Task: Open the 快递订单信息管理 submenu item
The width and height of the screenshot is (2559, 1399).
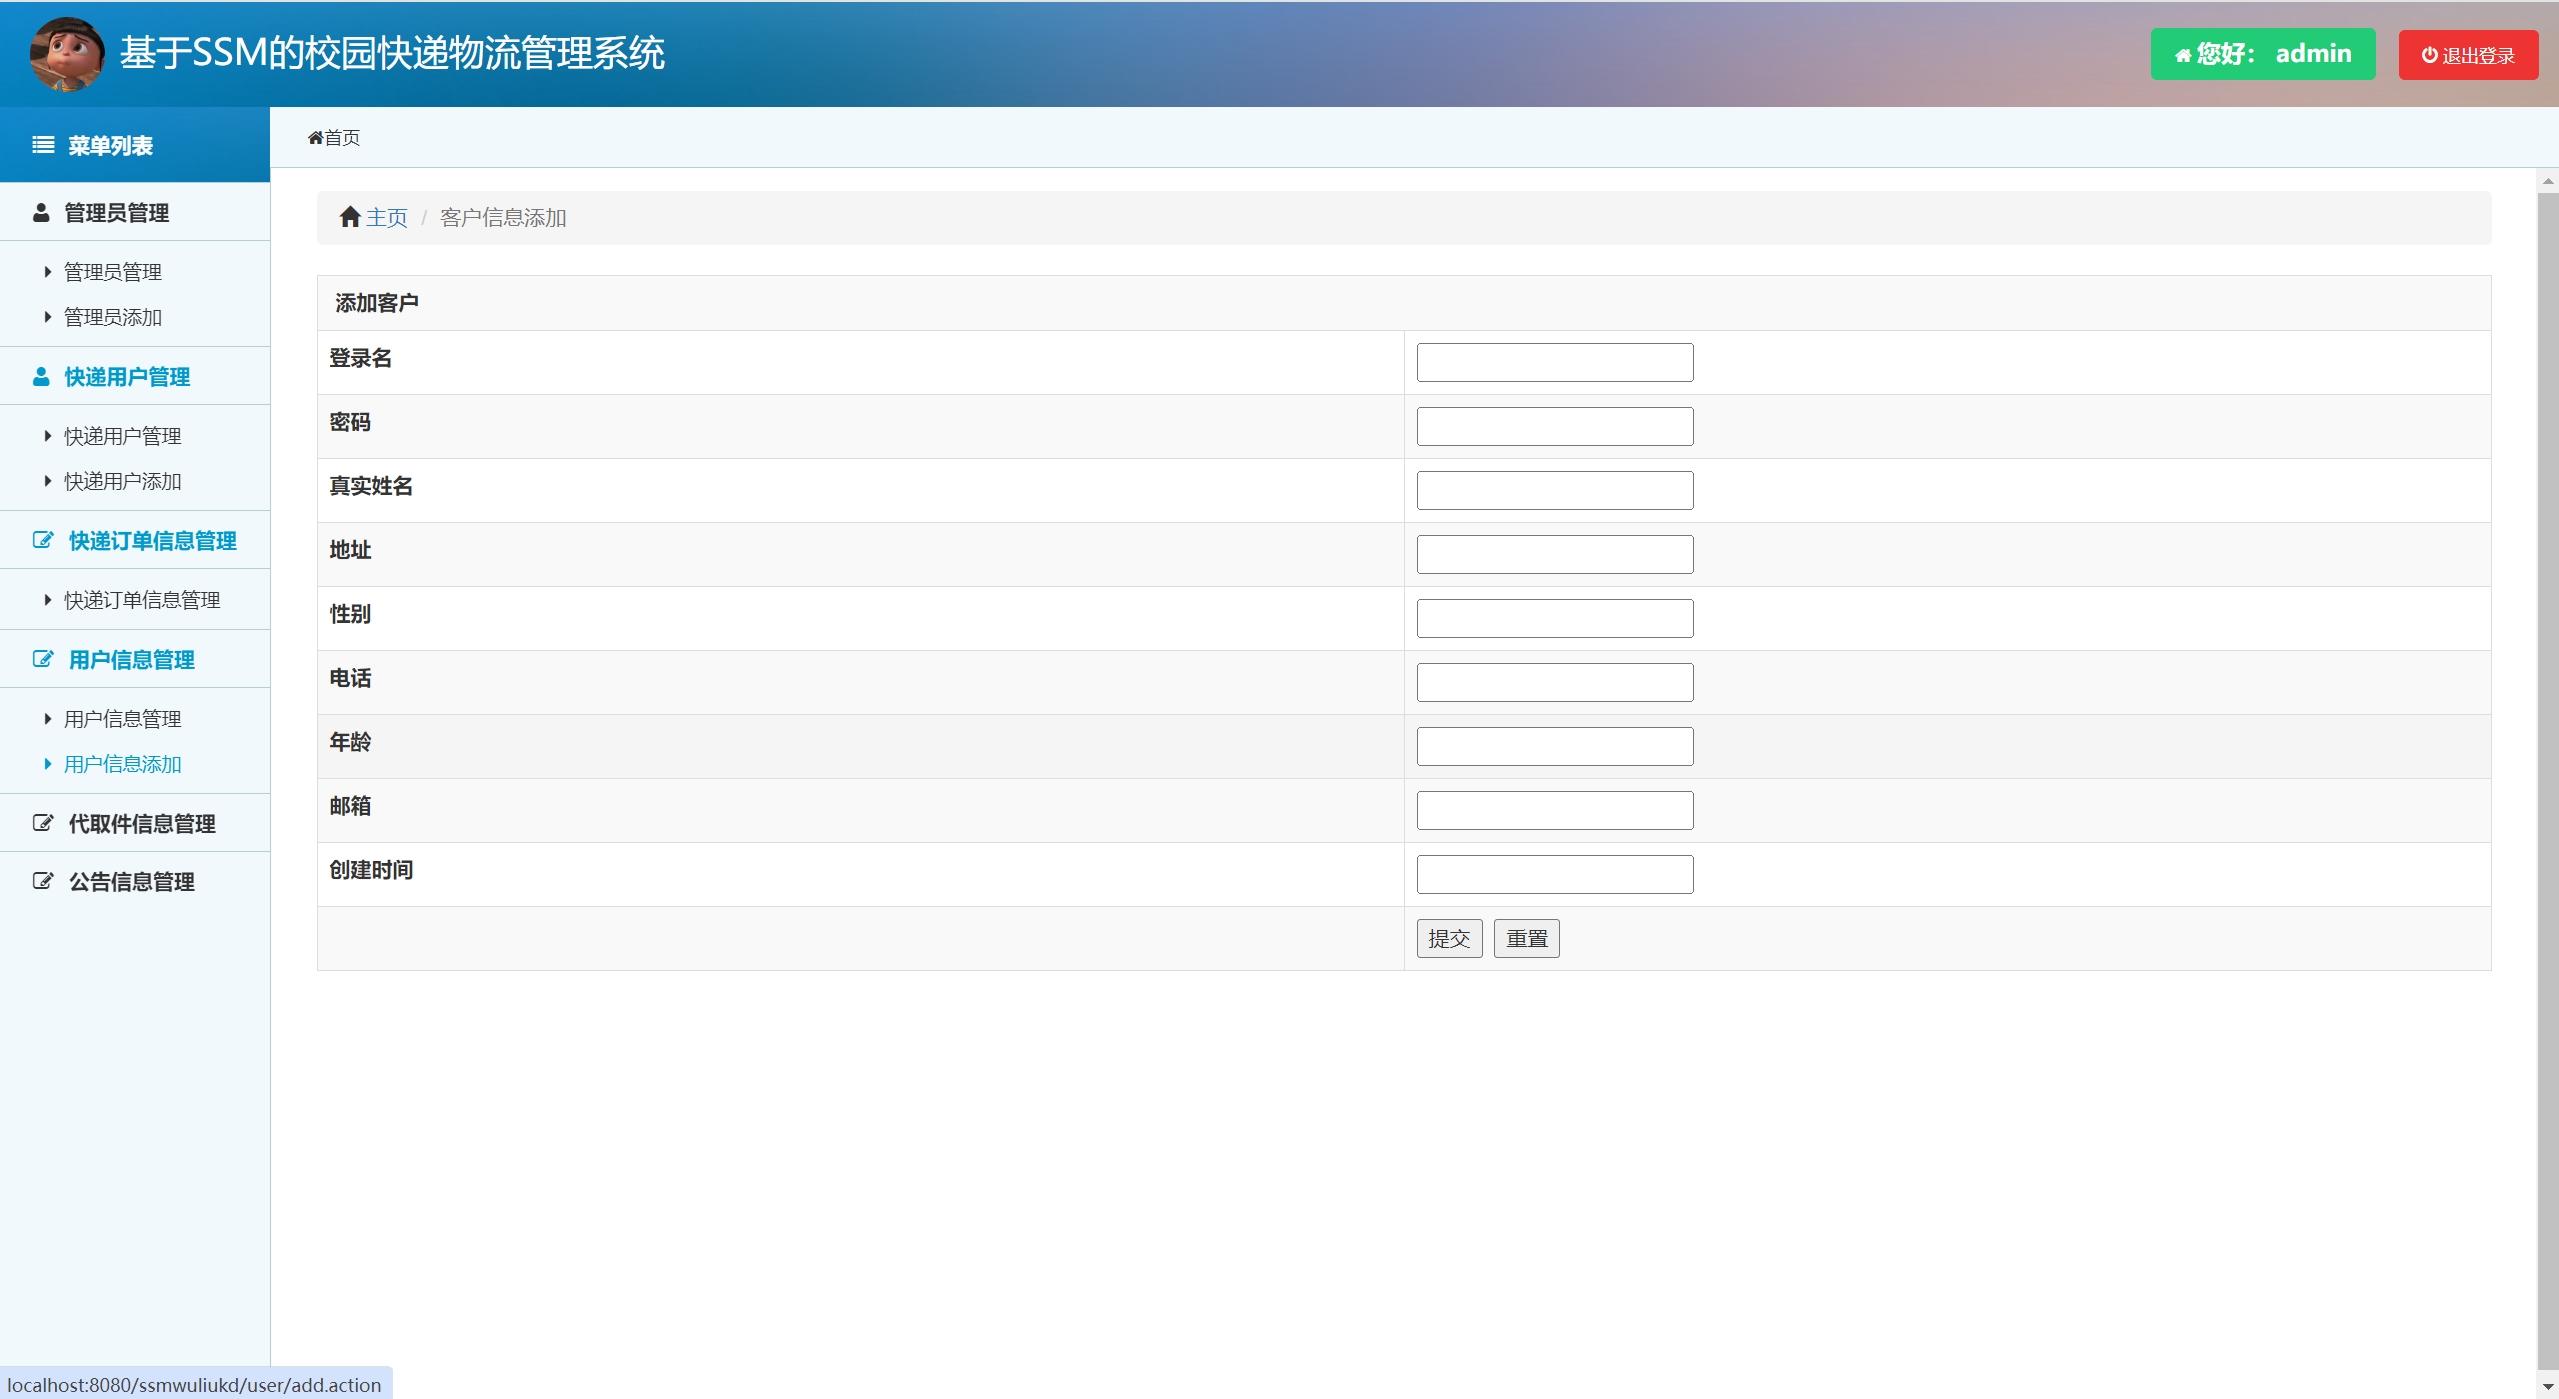Action: tap(142, 600)
